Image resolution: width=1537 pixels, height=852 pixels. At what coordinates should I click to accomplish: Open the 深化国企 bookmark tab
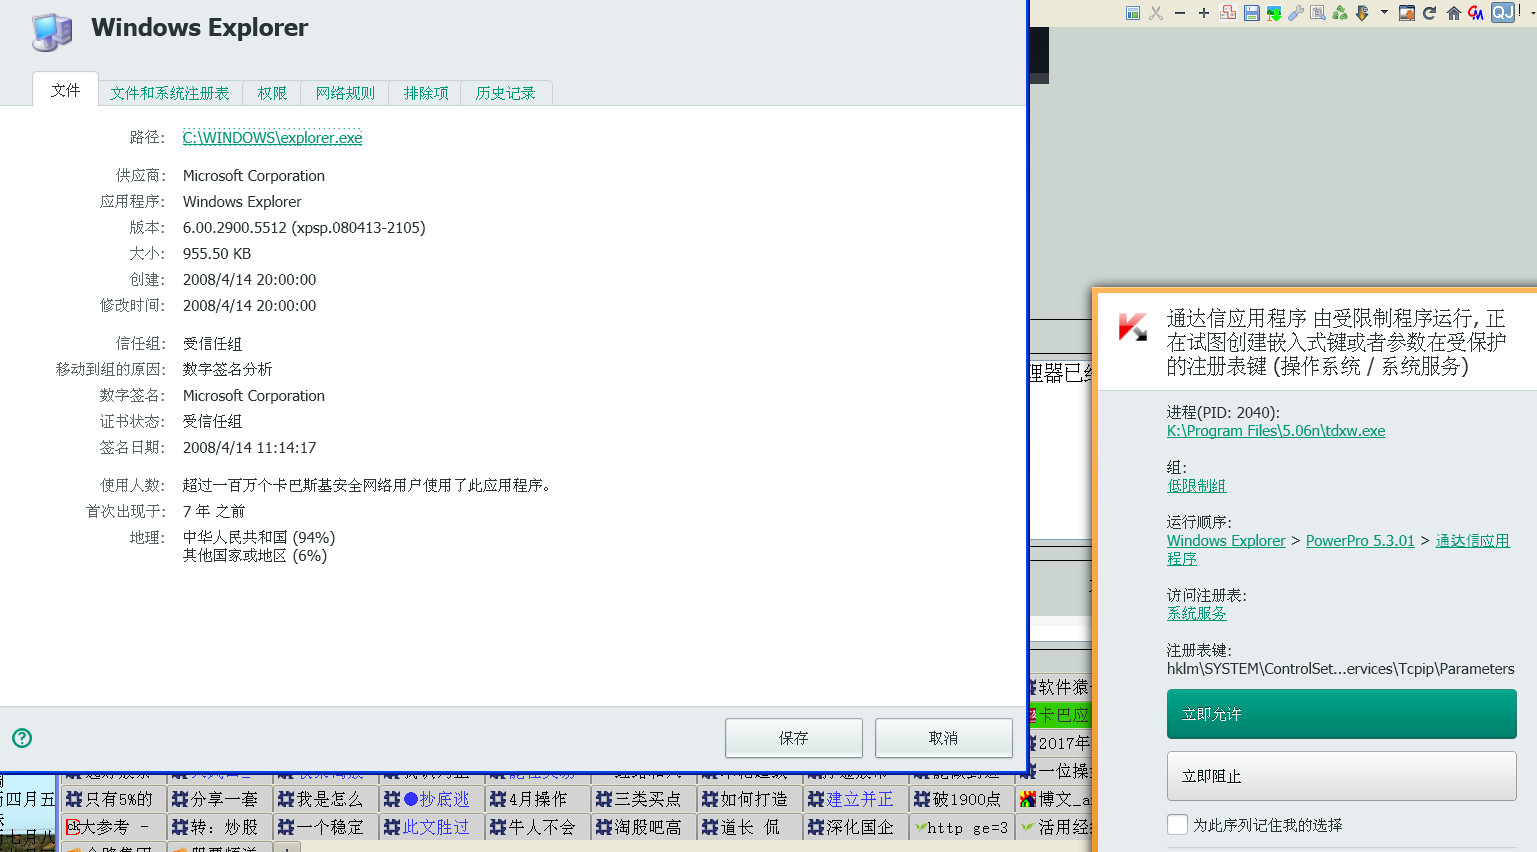pos(856,827)
